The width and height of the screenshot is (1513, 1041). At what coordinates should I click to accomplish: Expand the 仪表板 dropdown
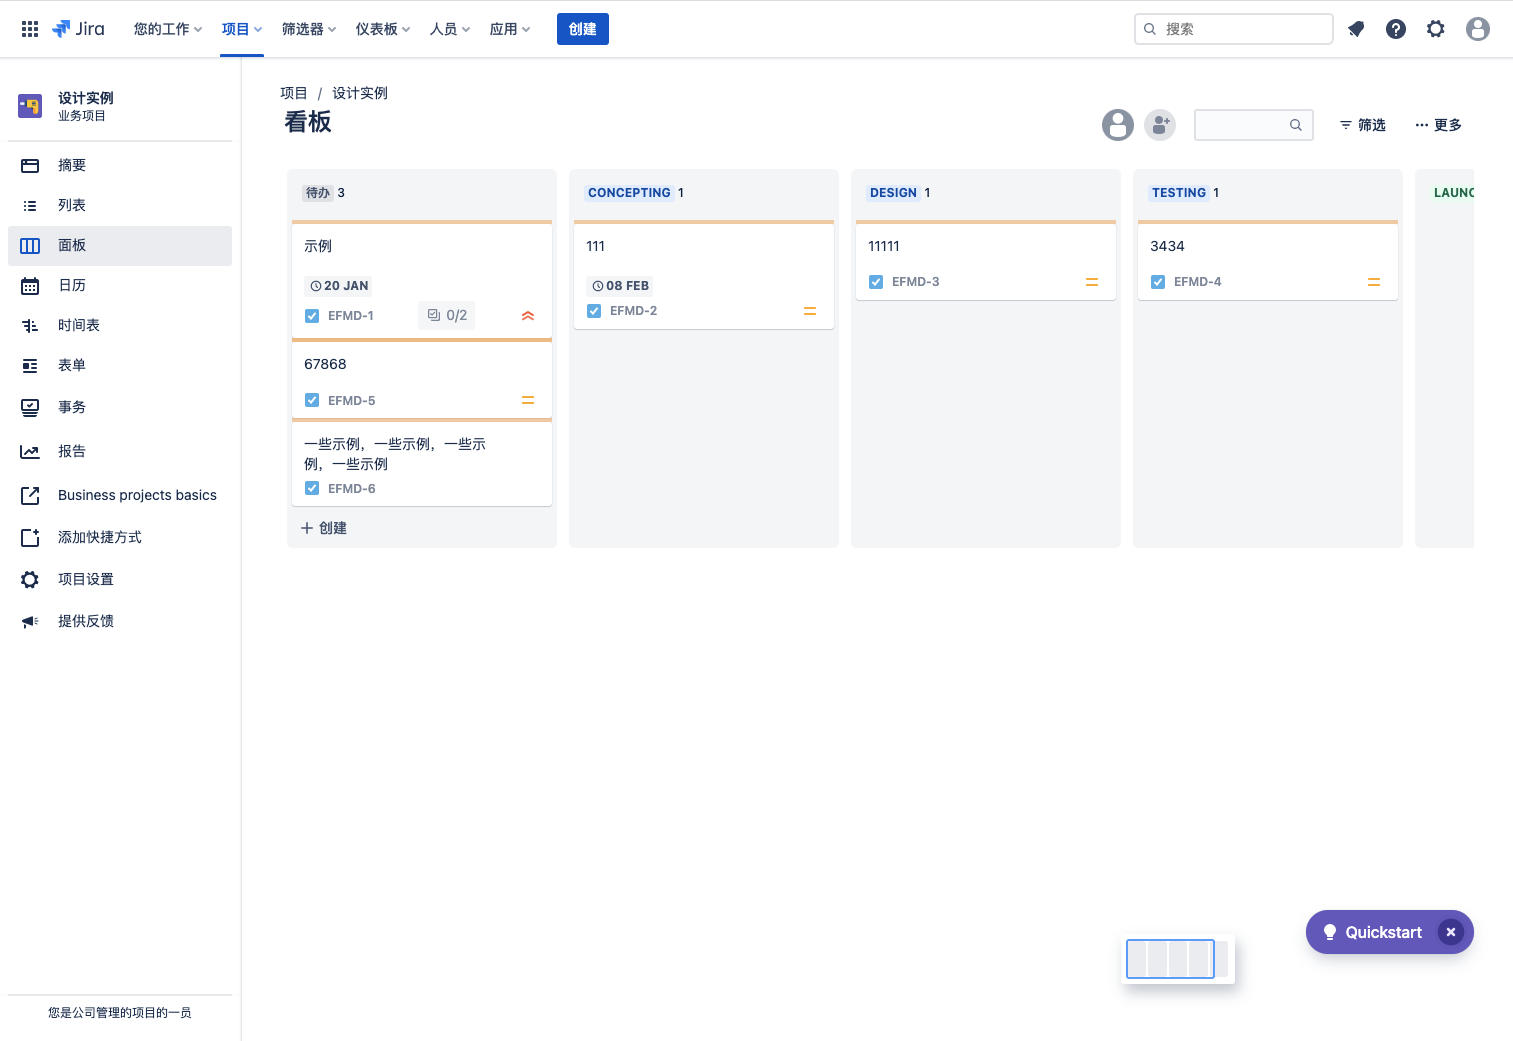(383, 29)
